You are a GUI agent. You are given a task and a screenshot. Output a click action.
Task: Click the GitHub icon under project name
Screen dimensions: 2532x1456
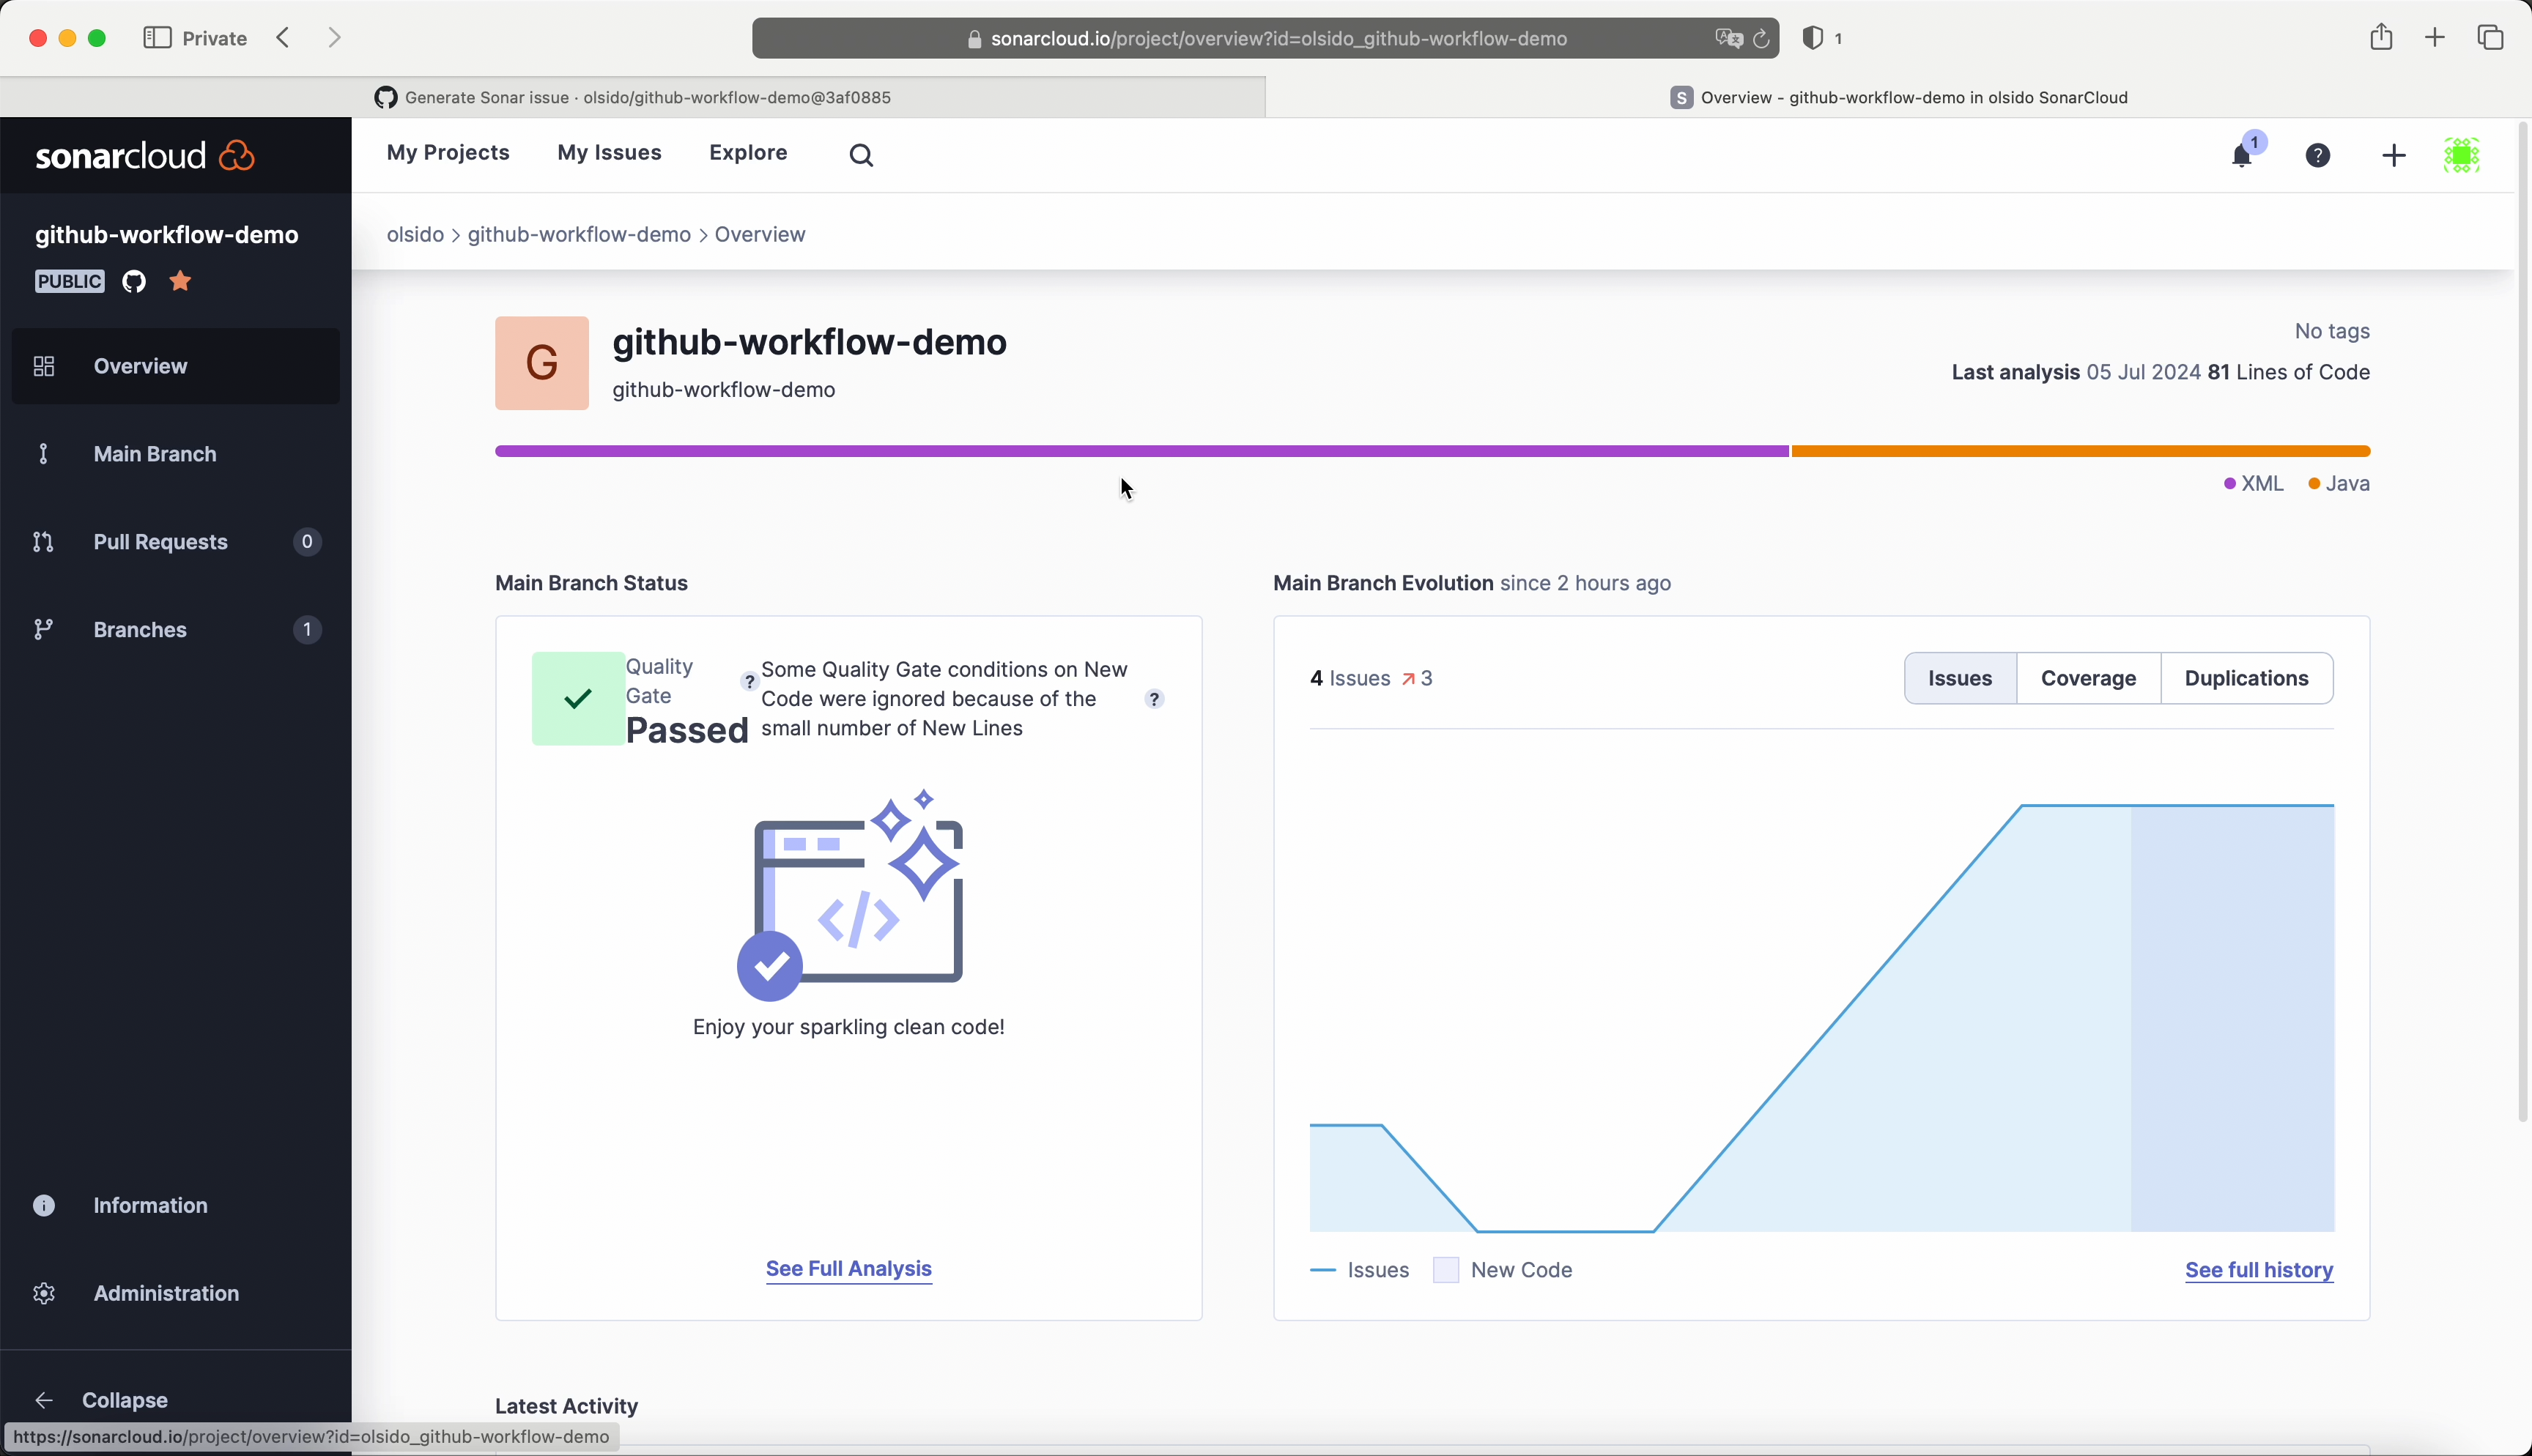(134, 282)
